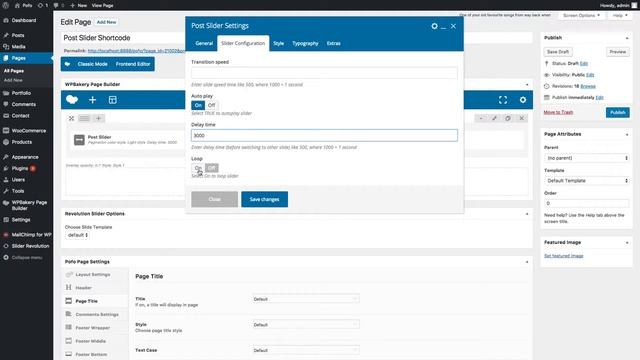Open WPBakery page settings gear

pos(523,100)
